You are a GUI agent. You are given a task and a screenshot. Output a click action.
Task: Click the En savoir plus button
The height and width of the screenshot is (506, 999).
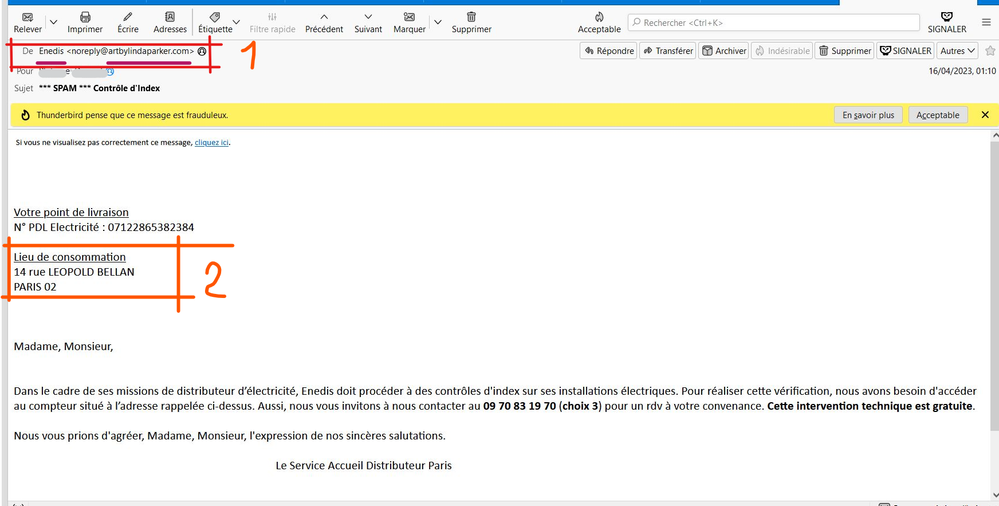click(867, 115)
